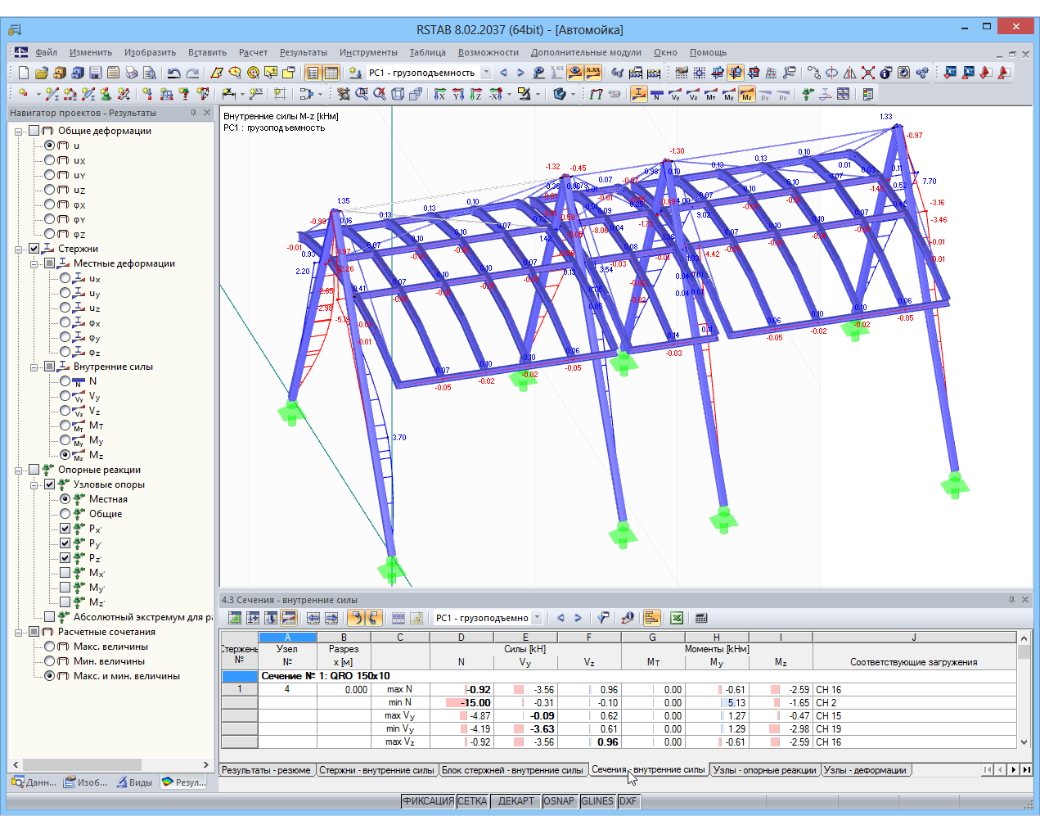Export table to Excel icon
The width and height of the screenshot is (1040, 832).
pyautogui.click(x=676, y=618)
